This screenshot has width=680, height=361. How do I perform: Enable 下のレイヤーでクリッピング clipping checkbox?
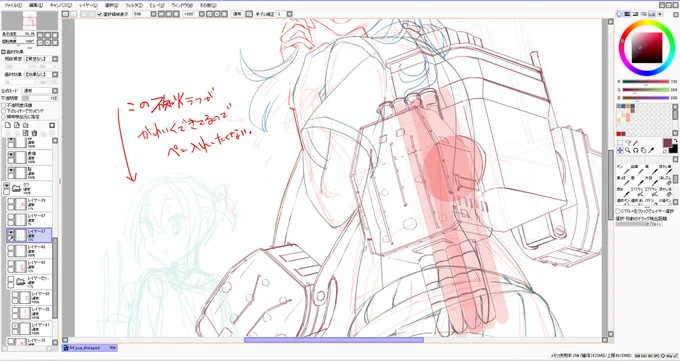click(4, 111)
